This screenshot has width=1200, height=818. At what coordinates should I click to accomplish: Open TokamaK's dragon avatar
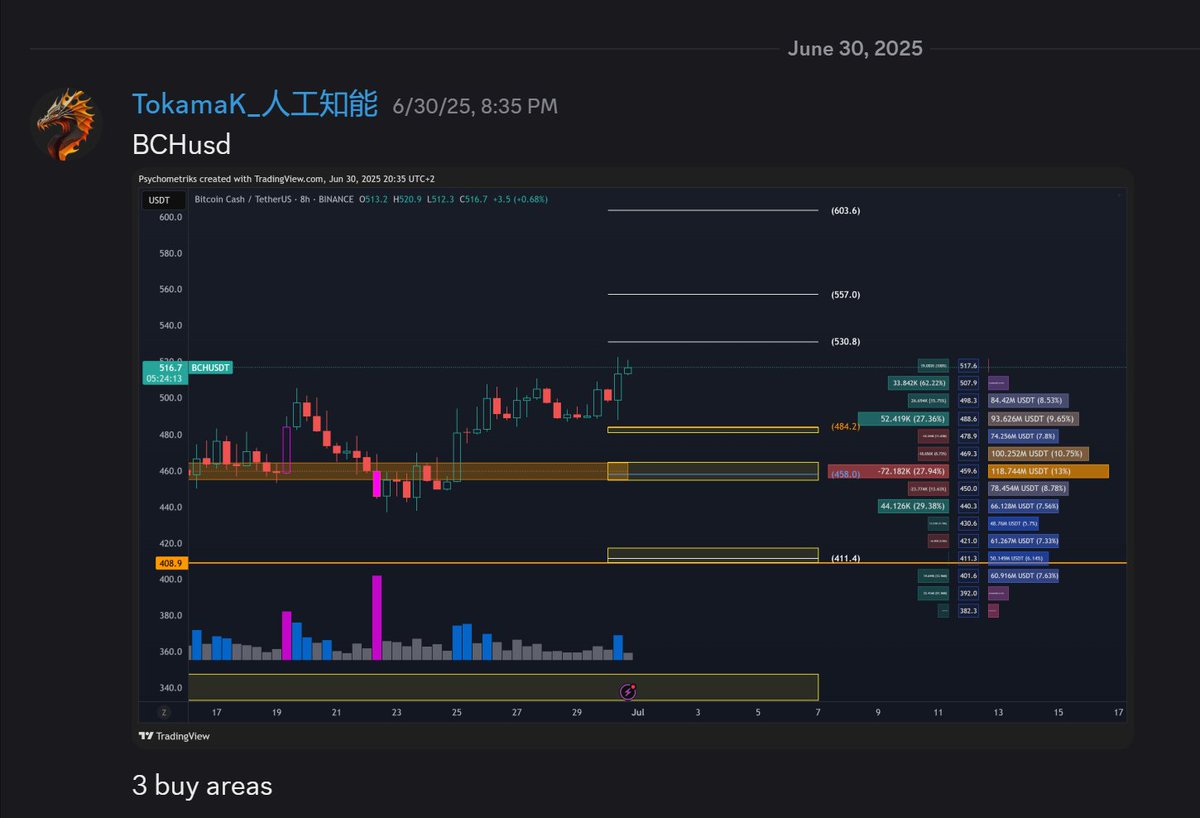tap(66, 125)
